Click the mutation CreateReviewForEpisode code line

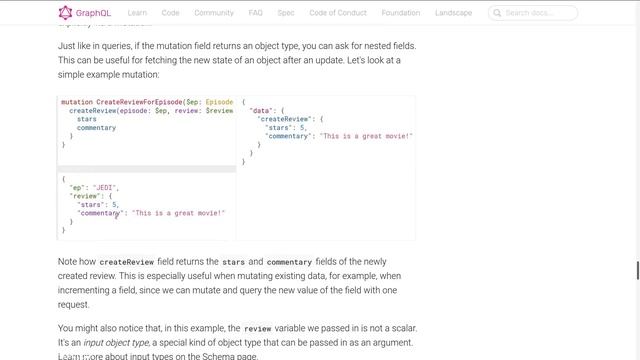(x=147, y=102)
